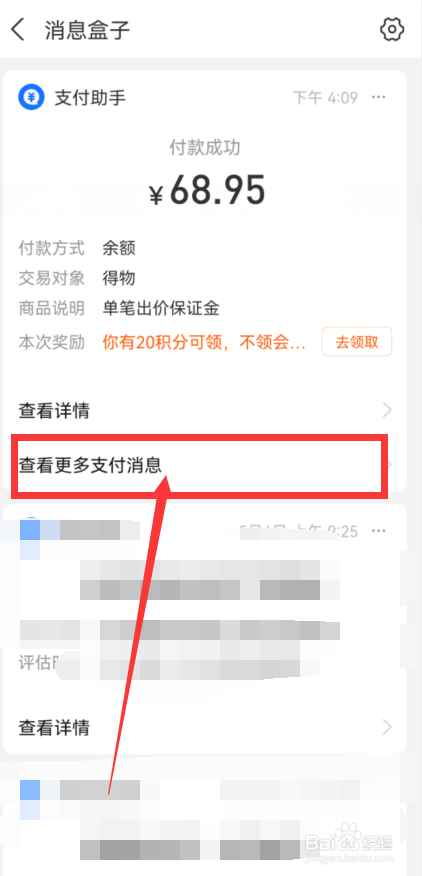Open settings gear in message box header
The width and height of the screenshot is (422, 876).
click(392, 29)
